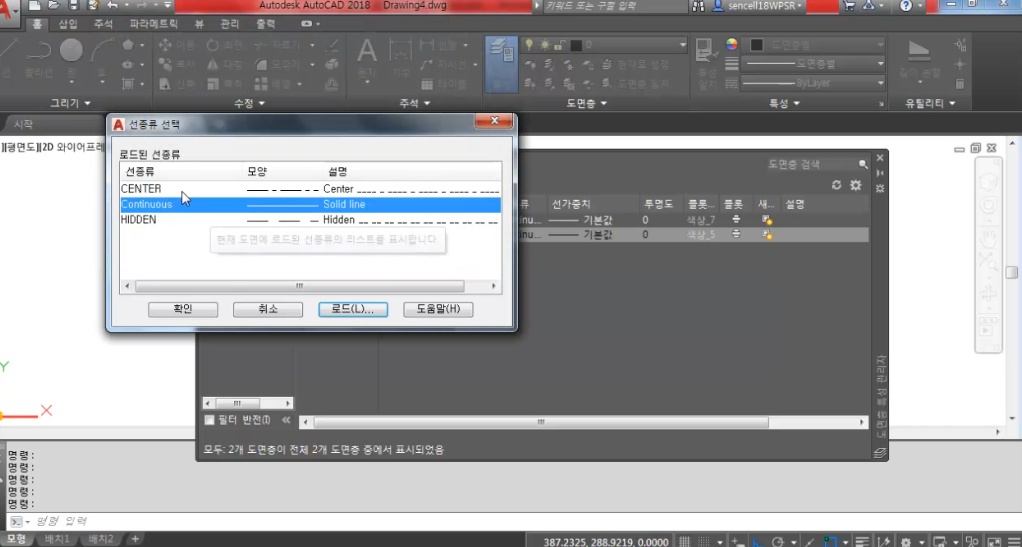Click the New drawing icon in quick access
Screen dimensions: 1022x547
click(34, 5)
